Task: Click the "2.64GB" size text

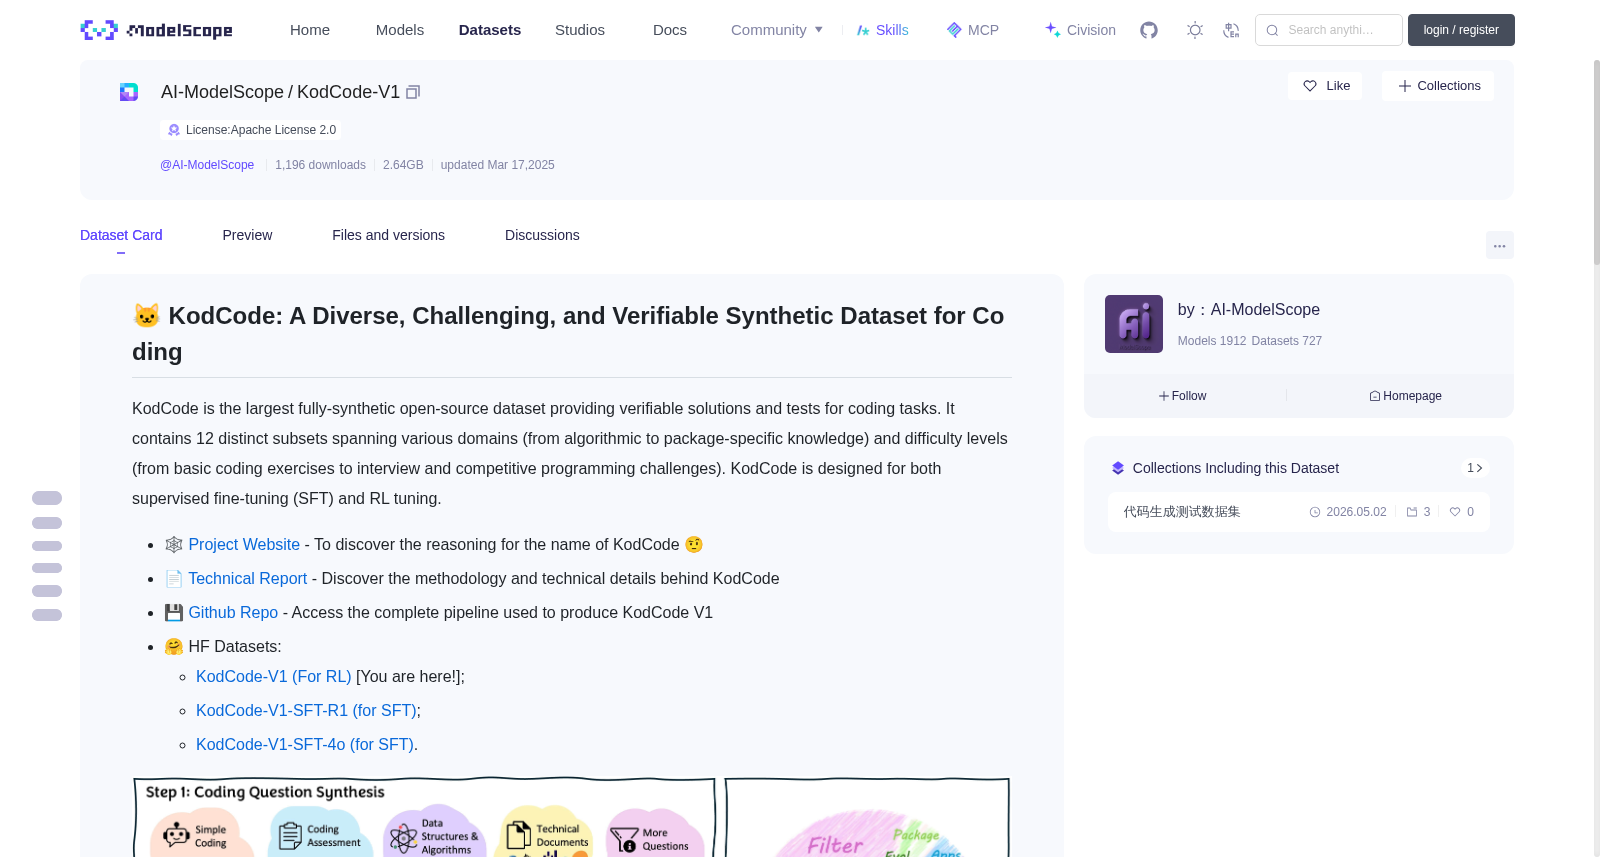Action: [x=403, y=165]
